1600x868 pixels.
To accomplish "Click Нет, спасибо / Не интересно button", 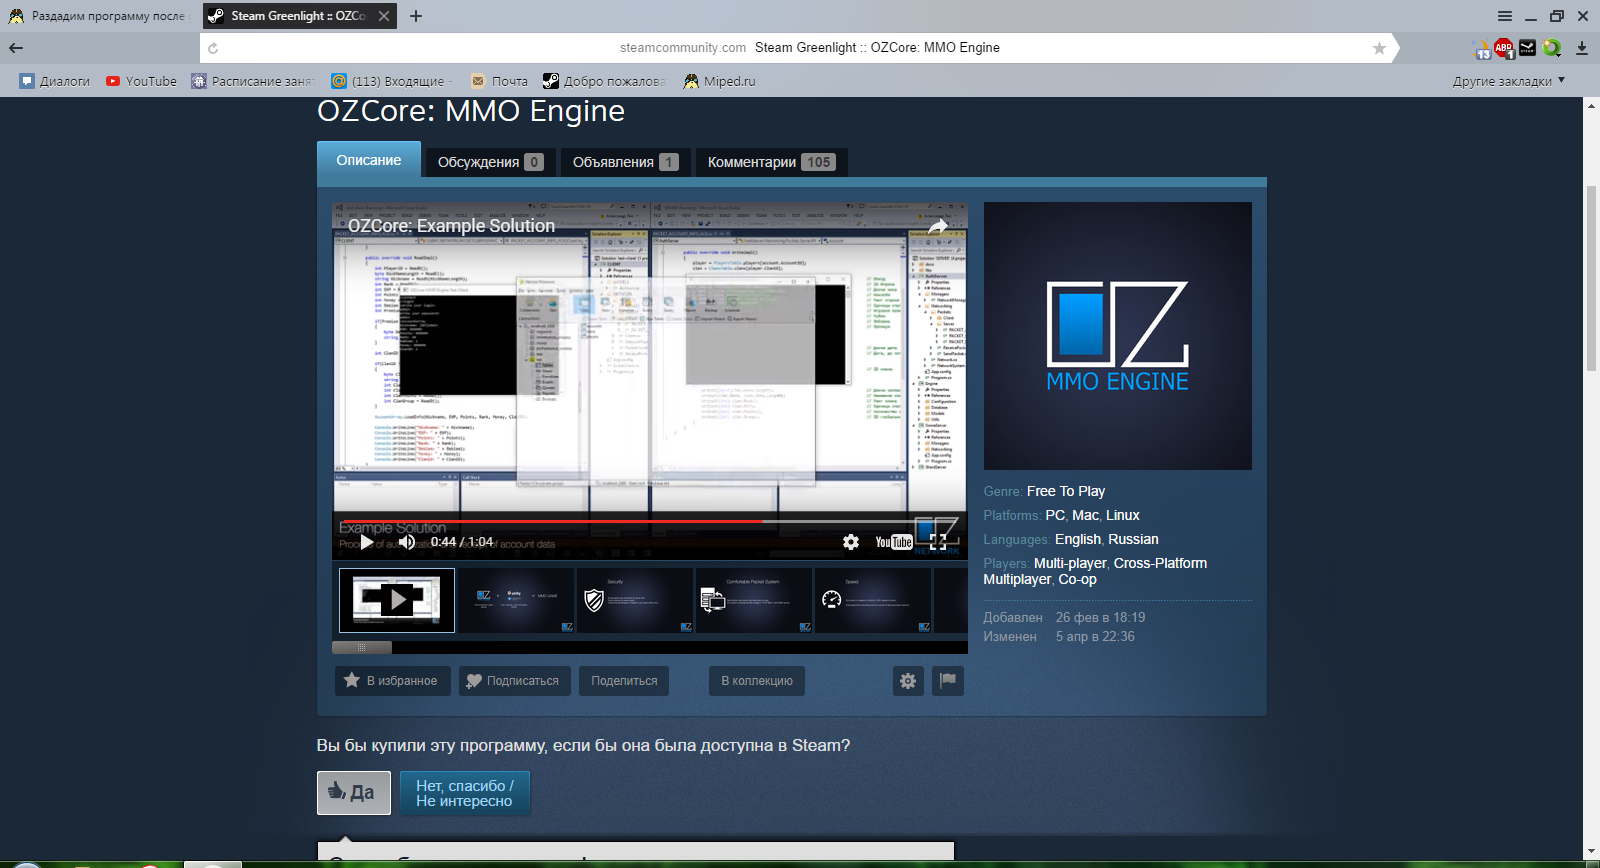I will (x=465, y=793).
